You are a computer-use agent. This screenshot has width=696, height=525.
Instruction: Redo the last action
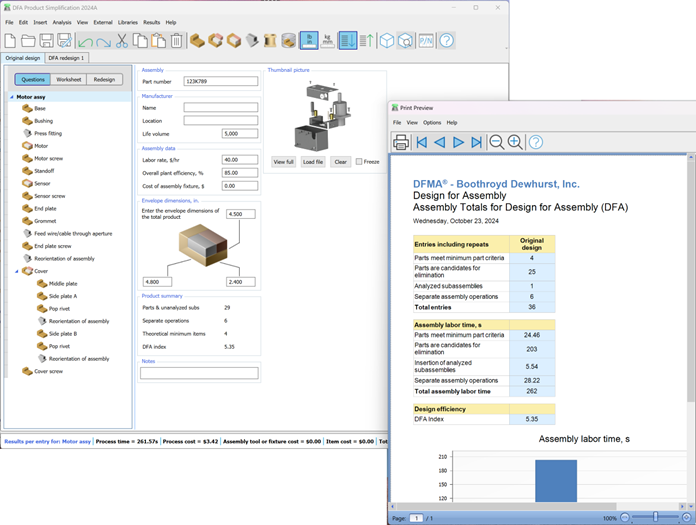click(x=103, y=42)
